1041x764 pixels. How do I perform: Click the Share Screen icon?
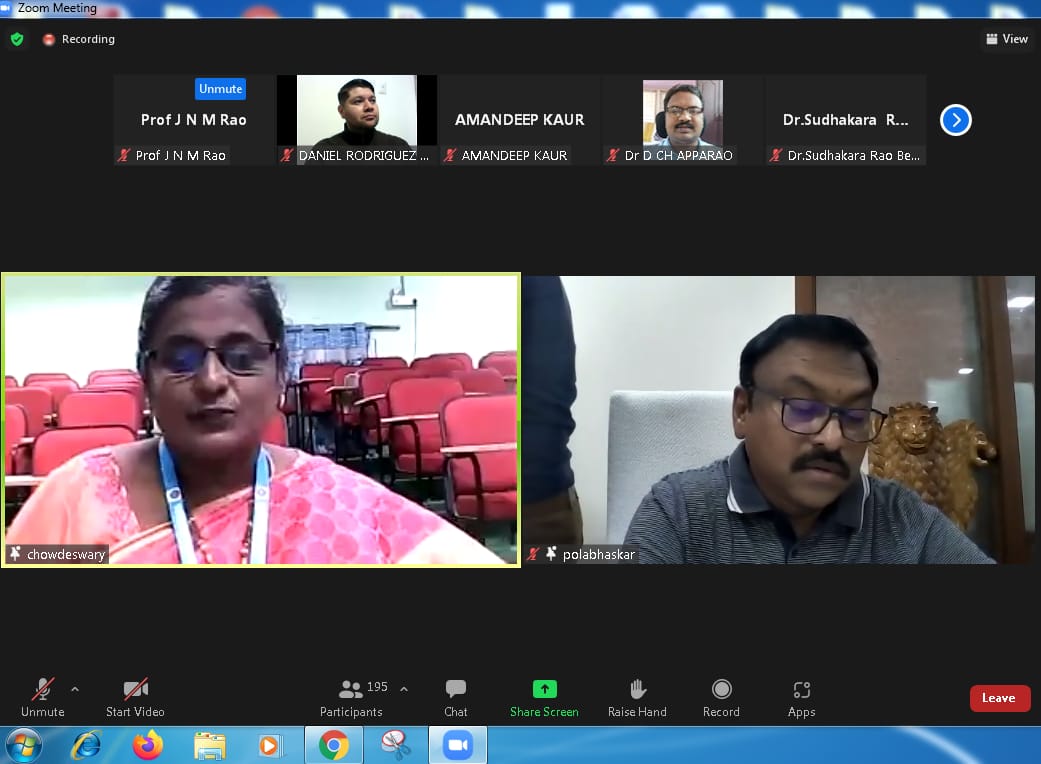(x=544, y=689)
